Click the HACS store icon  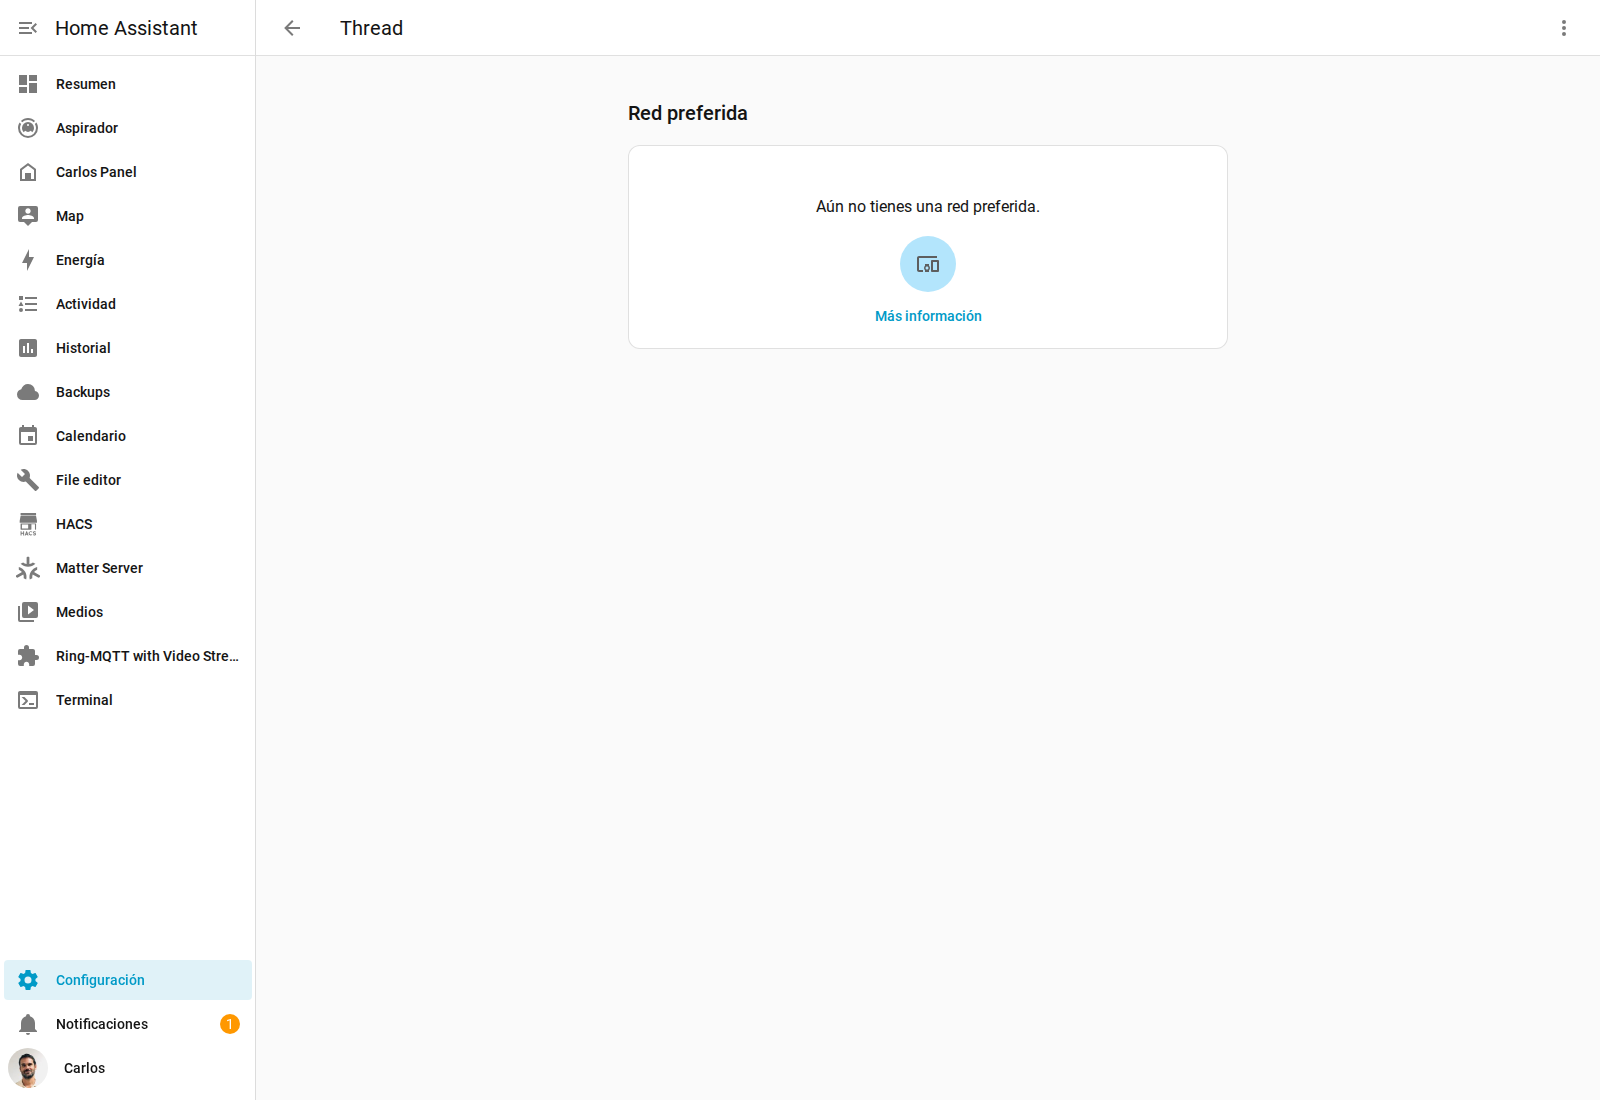28,524
